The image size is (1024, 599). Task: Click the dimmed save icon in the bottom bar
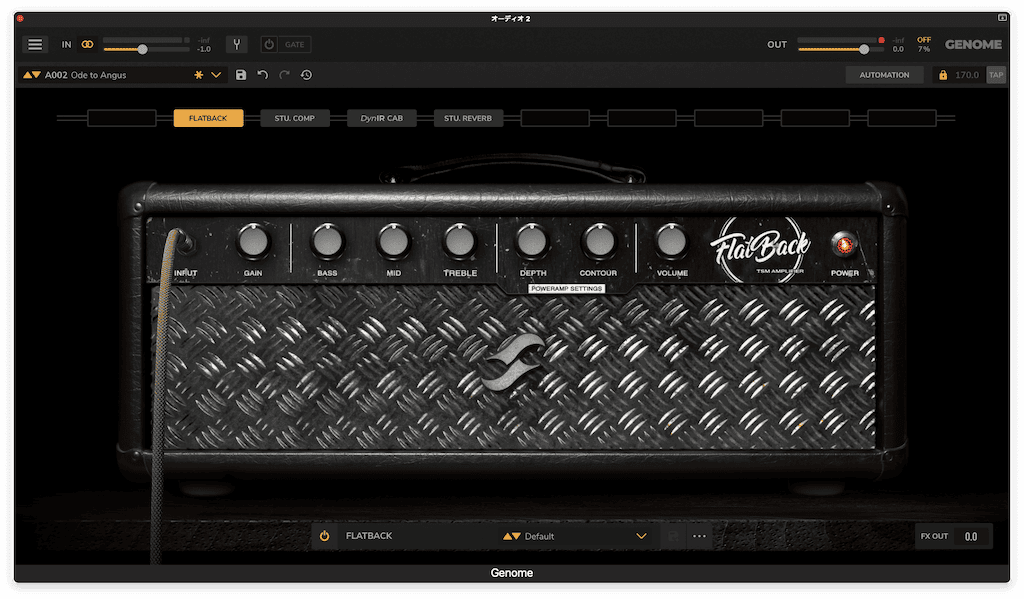673,536
